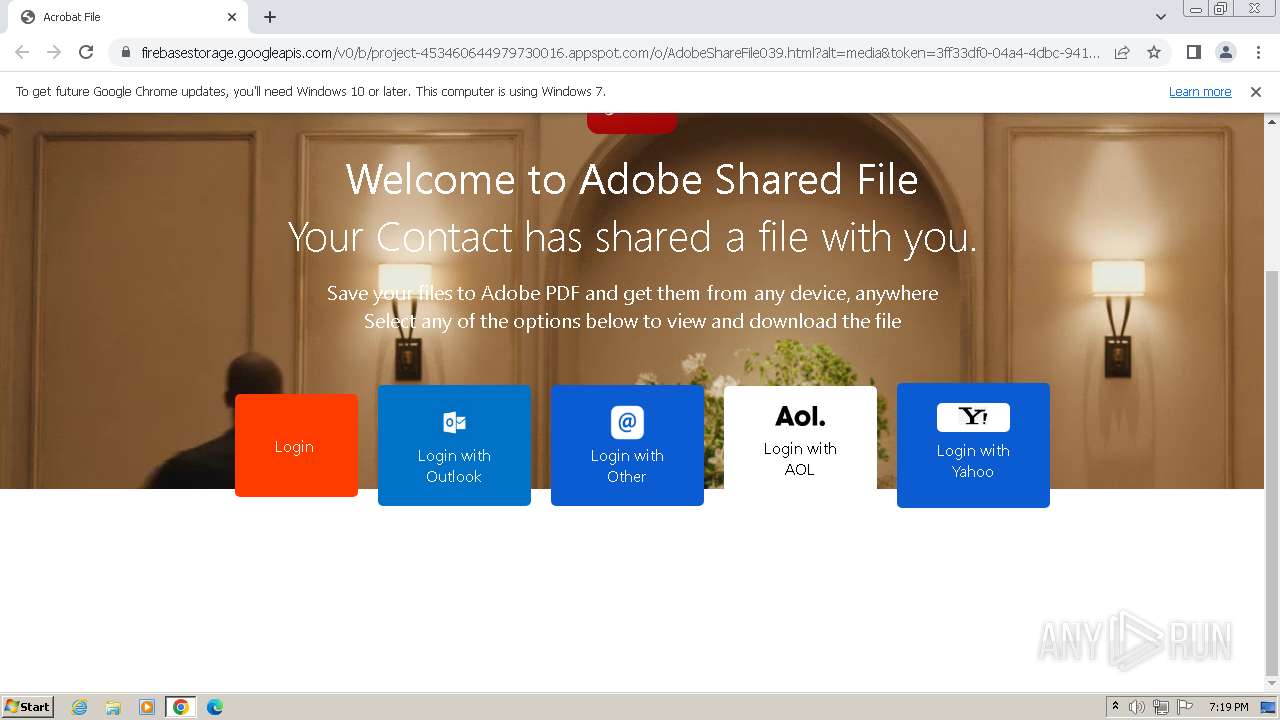Share this page icon

[x=1122, y=52]
